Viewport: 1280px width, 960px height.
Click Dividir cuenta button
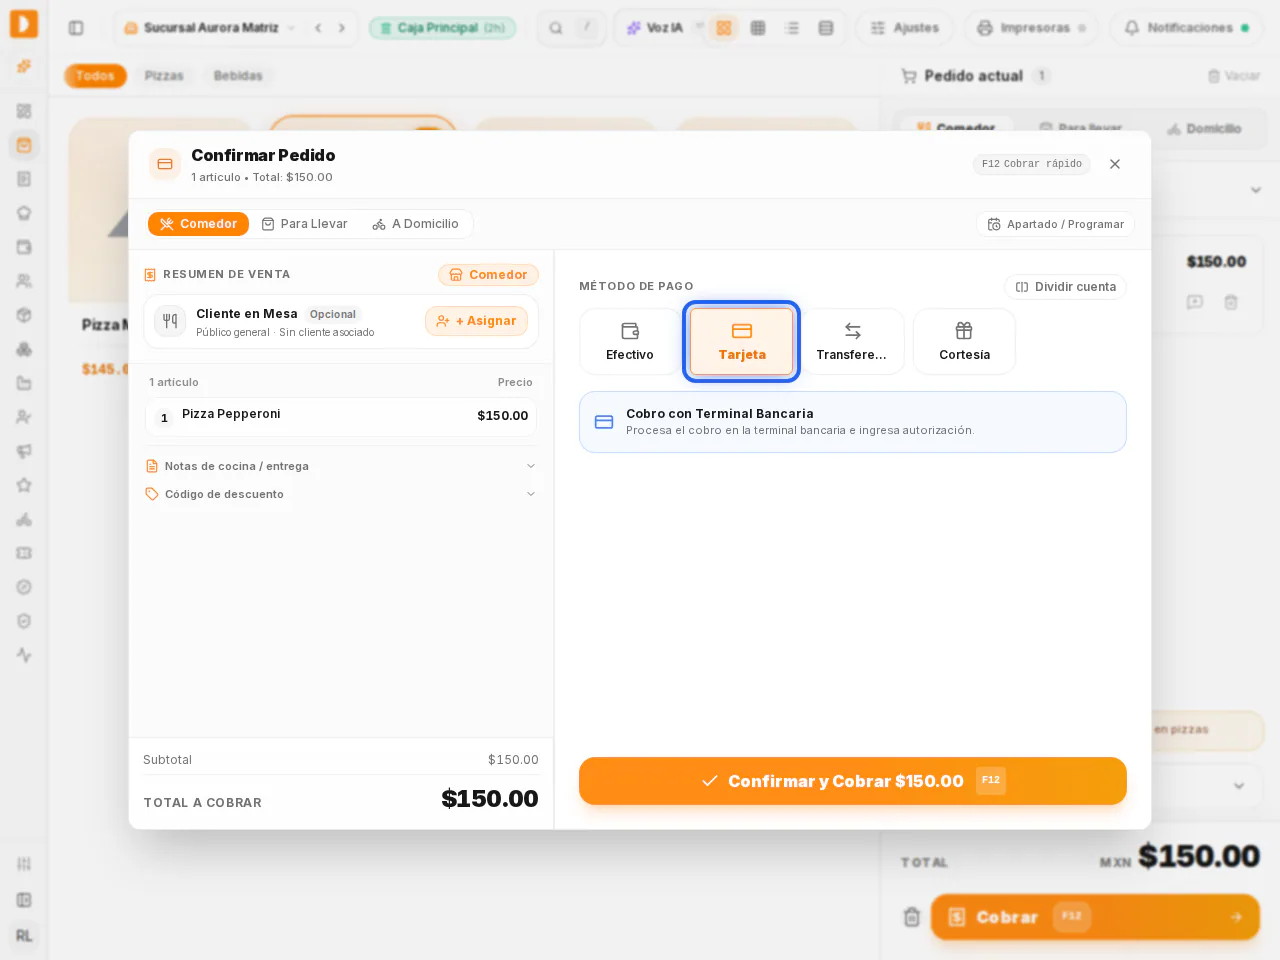click(x=1065, y=287)
